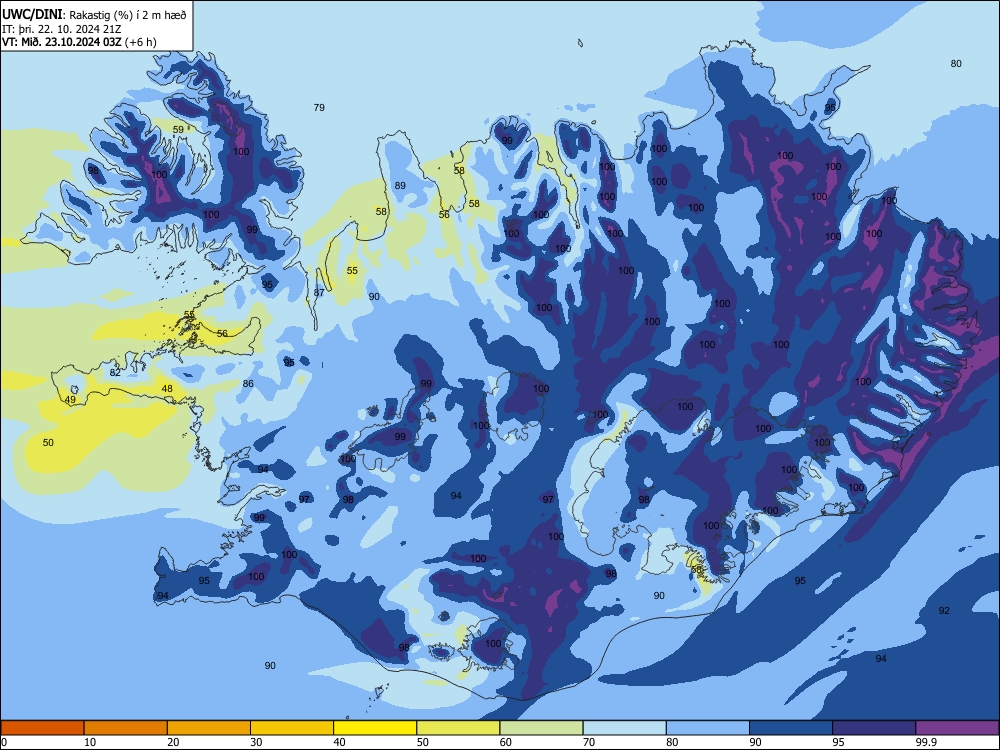Click the humidity value '86' on the map

pyautogui.click(x=248, y=383)
